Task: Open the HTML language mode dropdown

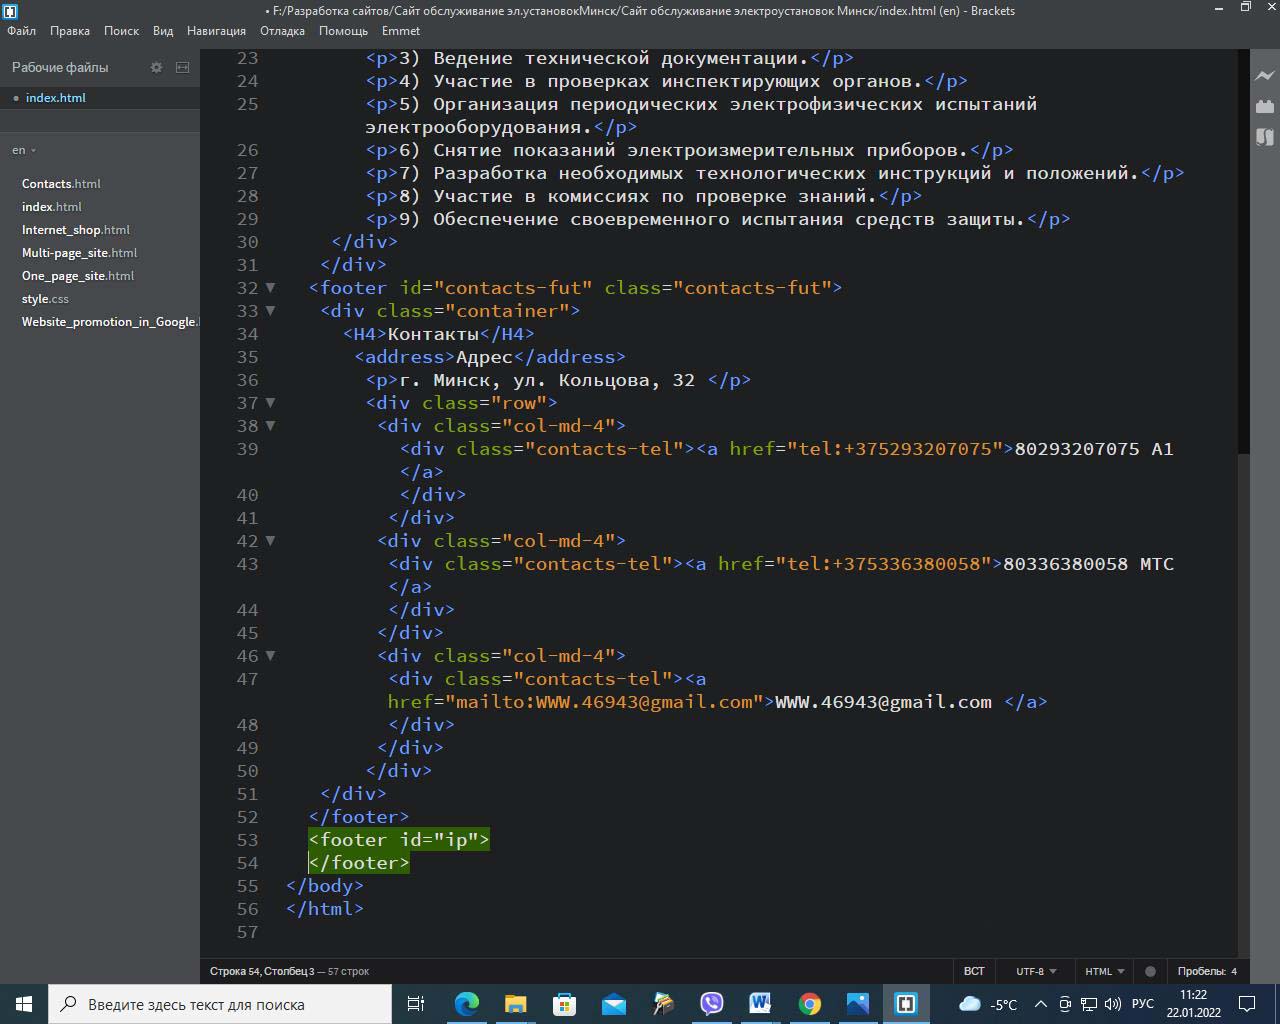Action: (1104, 971)
